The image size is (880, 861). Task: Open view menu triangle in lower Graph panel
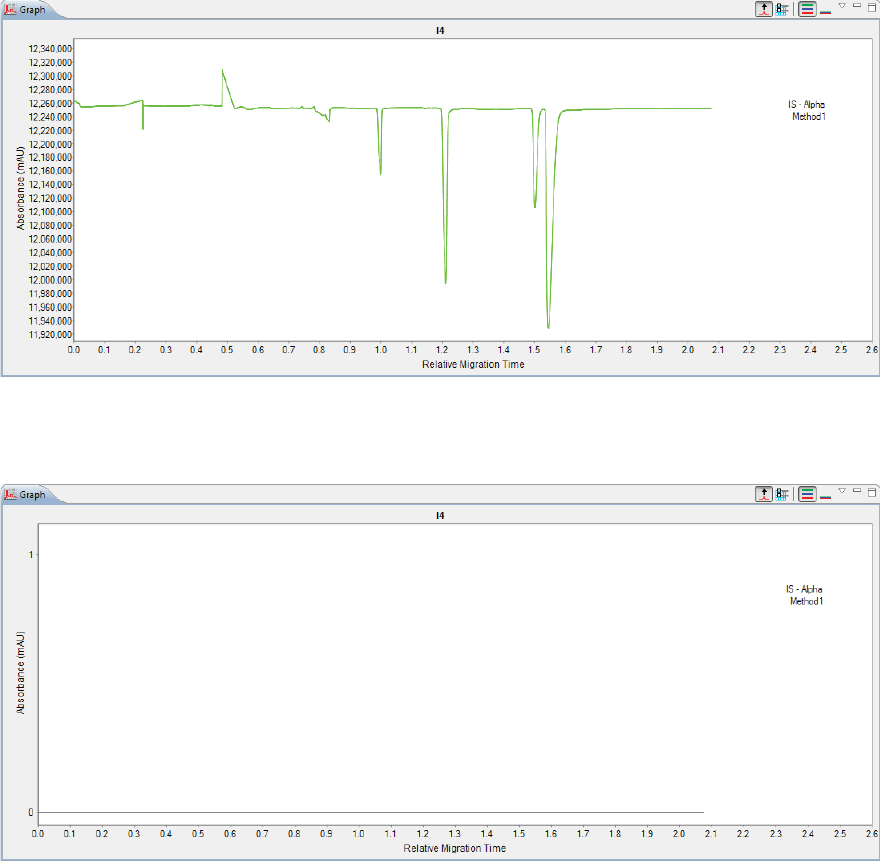coord(842,491)
